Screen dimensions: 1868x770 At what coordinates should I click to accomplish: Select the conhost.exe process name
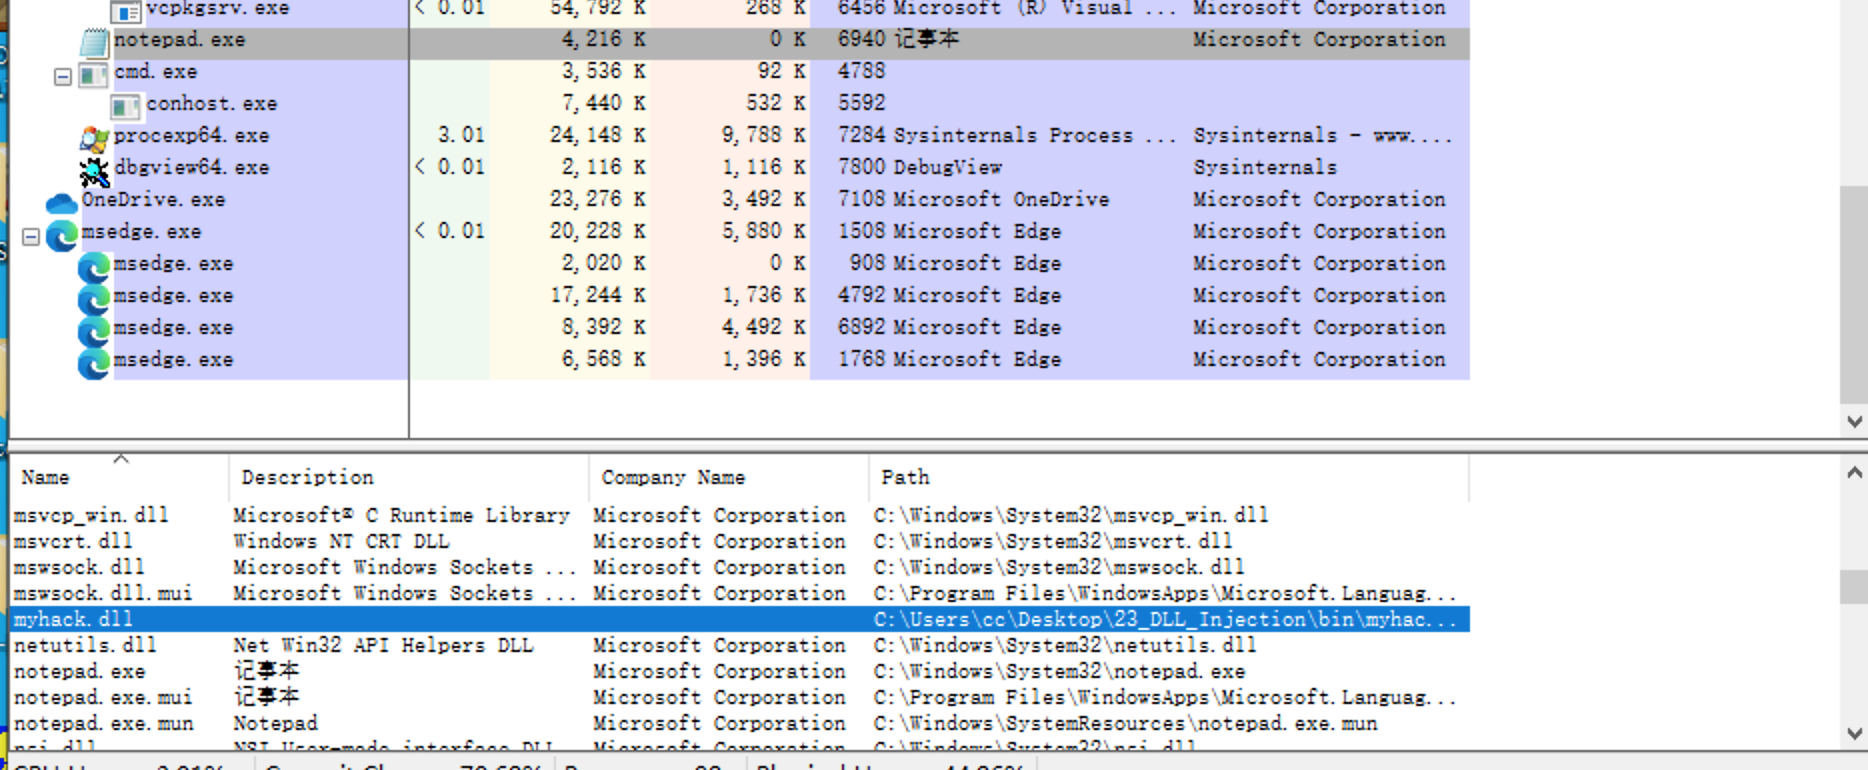coord(211,104)
